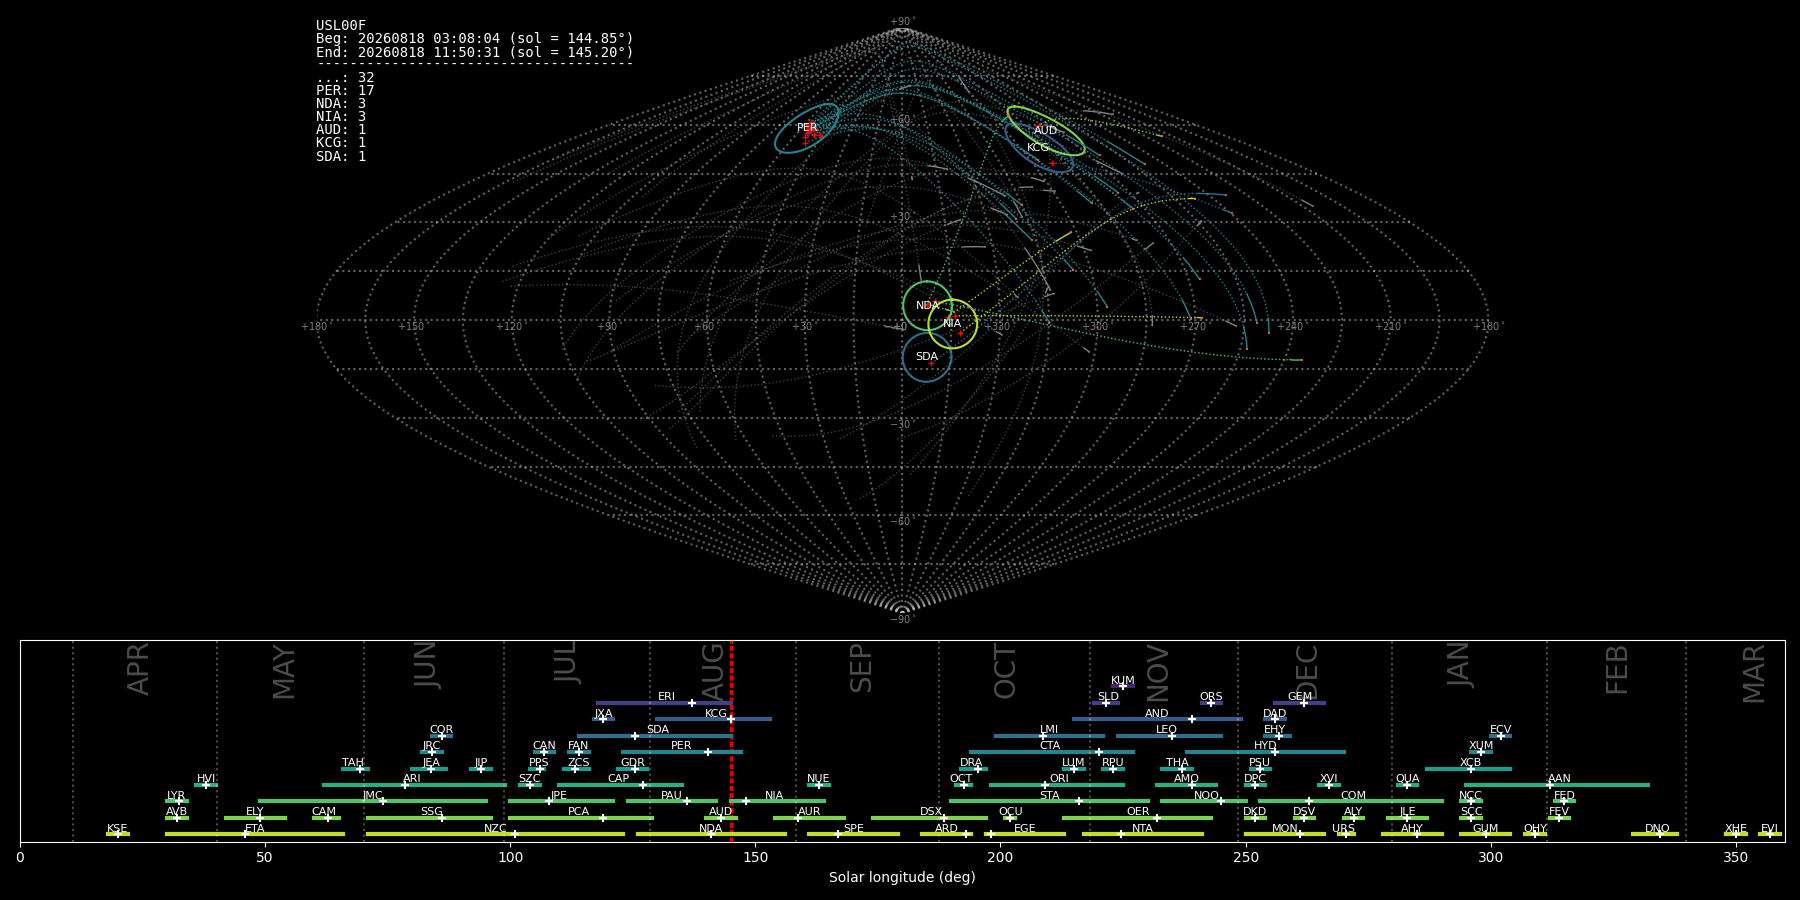Select the NIA yellow radiant circle
The height and width of the screenshot is (900, 1800).
(x=952, y=323)
